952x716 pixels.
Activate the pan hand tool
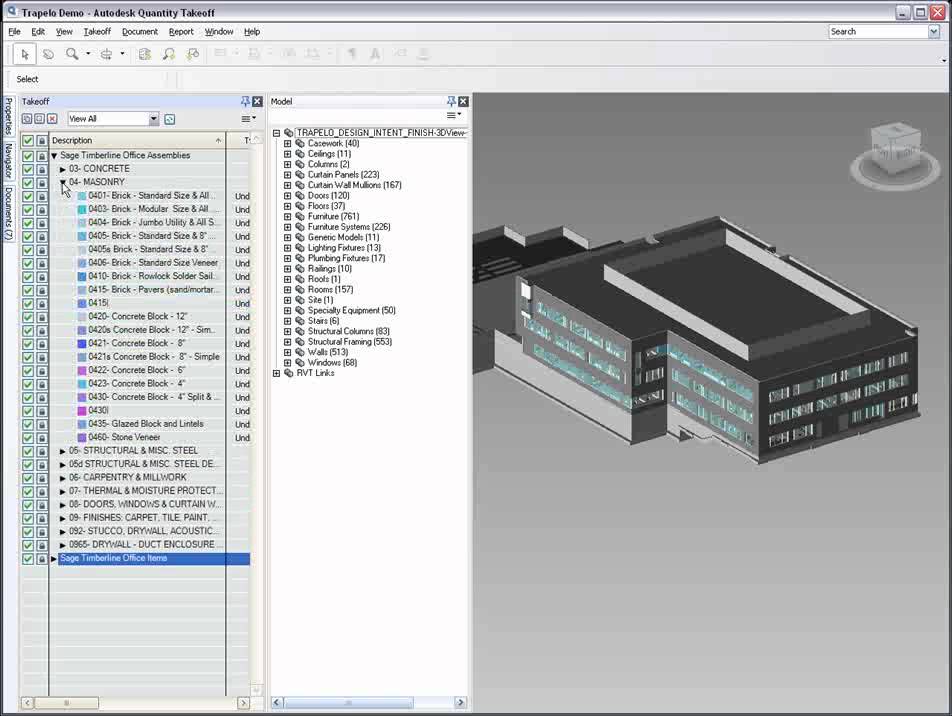tap(48, 54)
